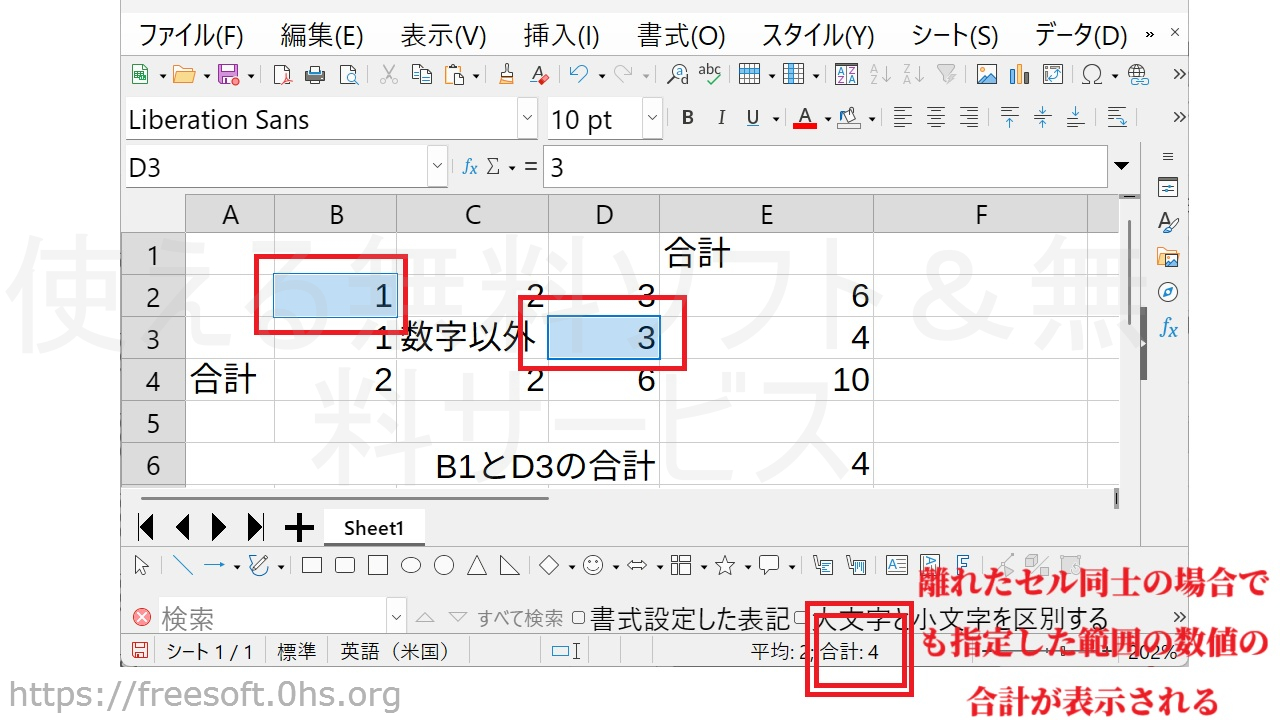Toggle the 大文字と小文字を区別する checkbox

pyautogui.click(x=801, y=618)
